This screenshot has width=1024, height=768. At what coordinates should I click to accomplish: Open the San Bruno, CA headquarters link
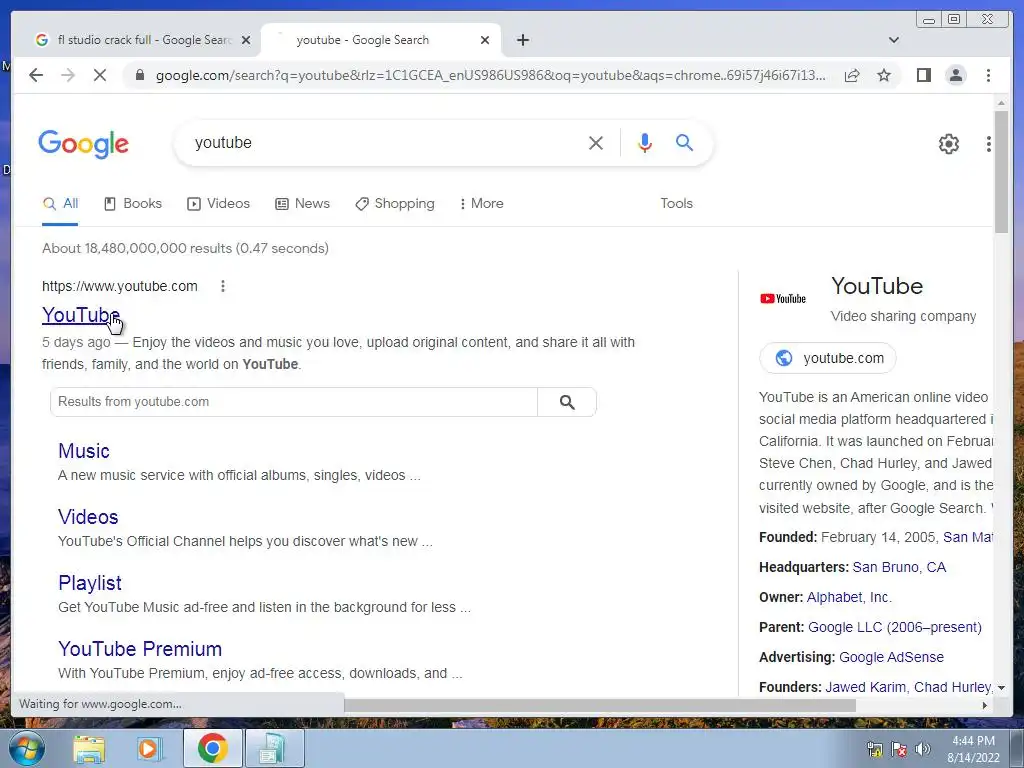[899, 568]
